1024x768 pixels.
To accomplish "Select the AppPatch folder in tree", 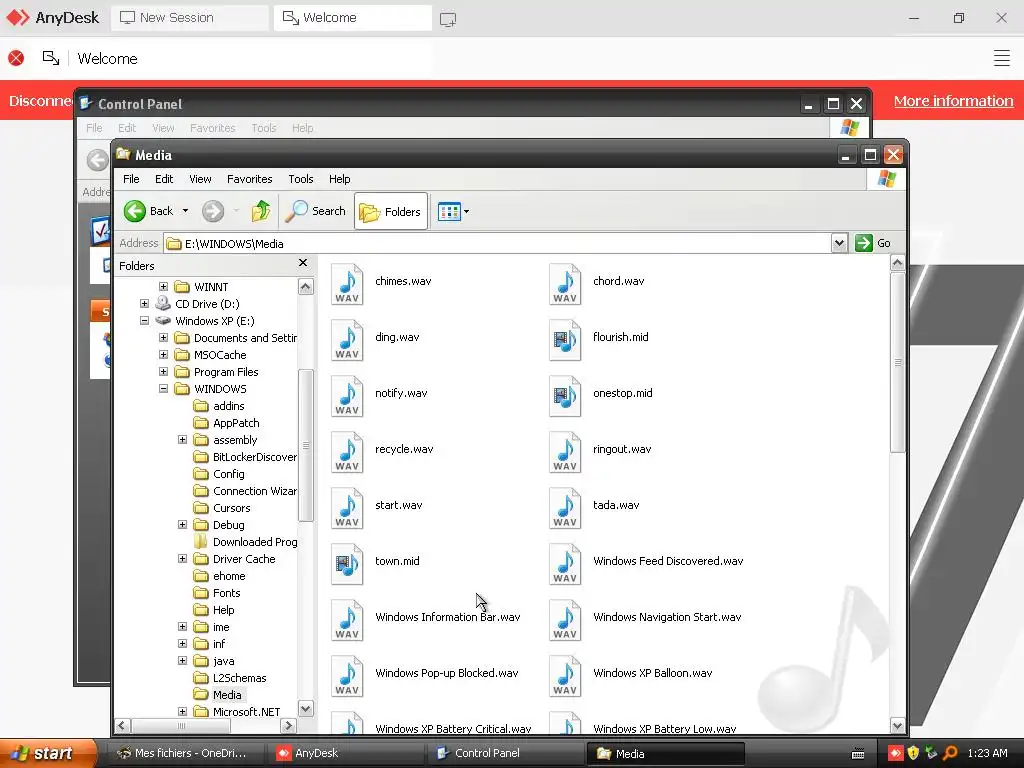I will (x=236, y=423).
